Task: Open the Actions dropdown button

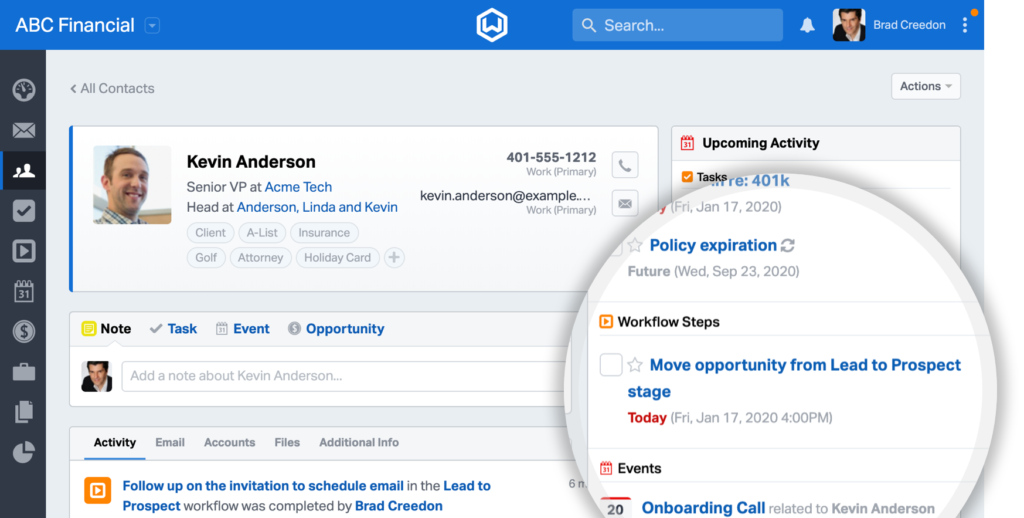Action: 925,86
